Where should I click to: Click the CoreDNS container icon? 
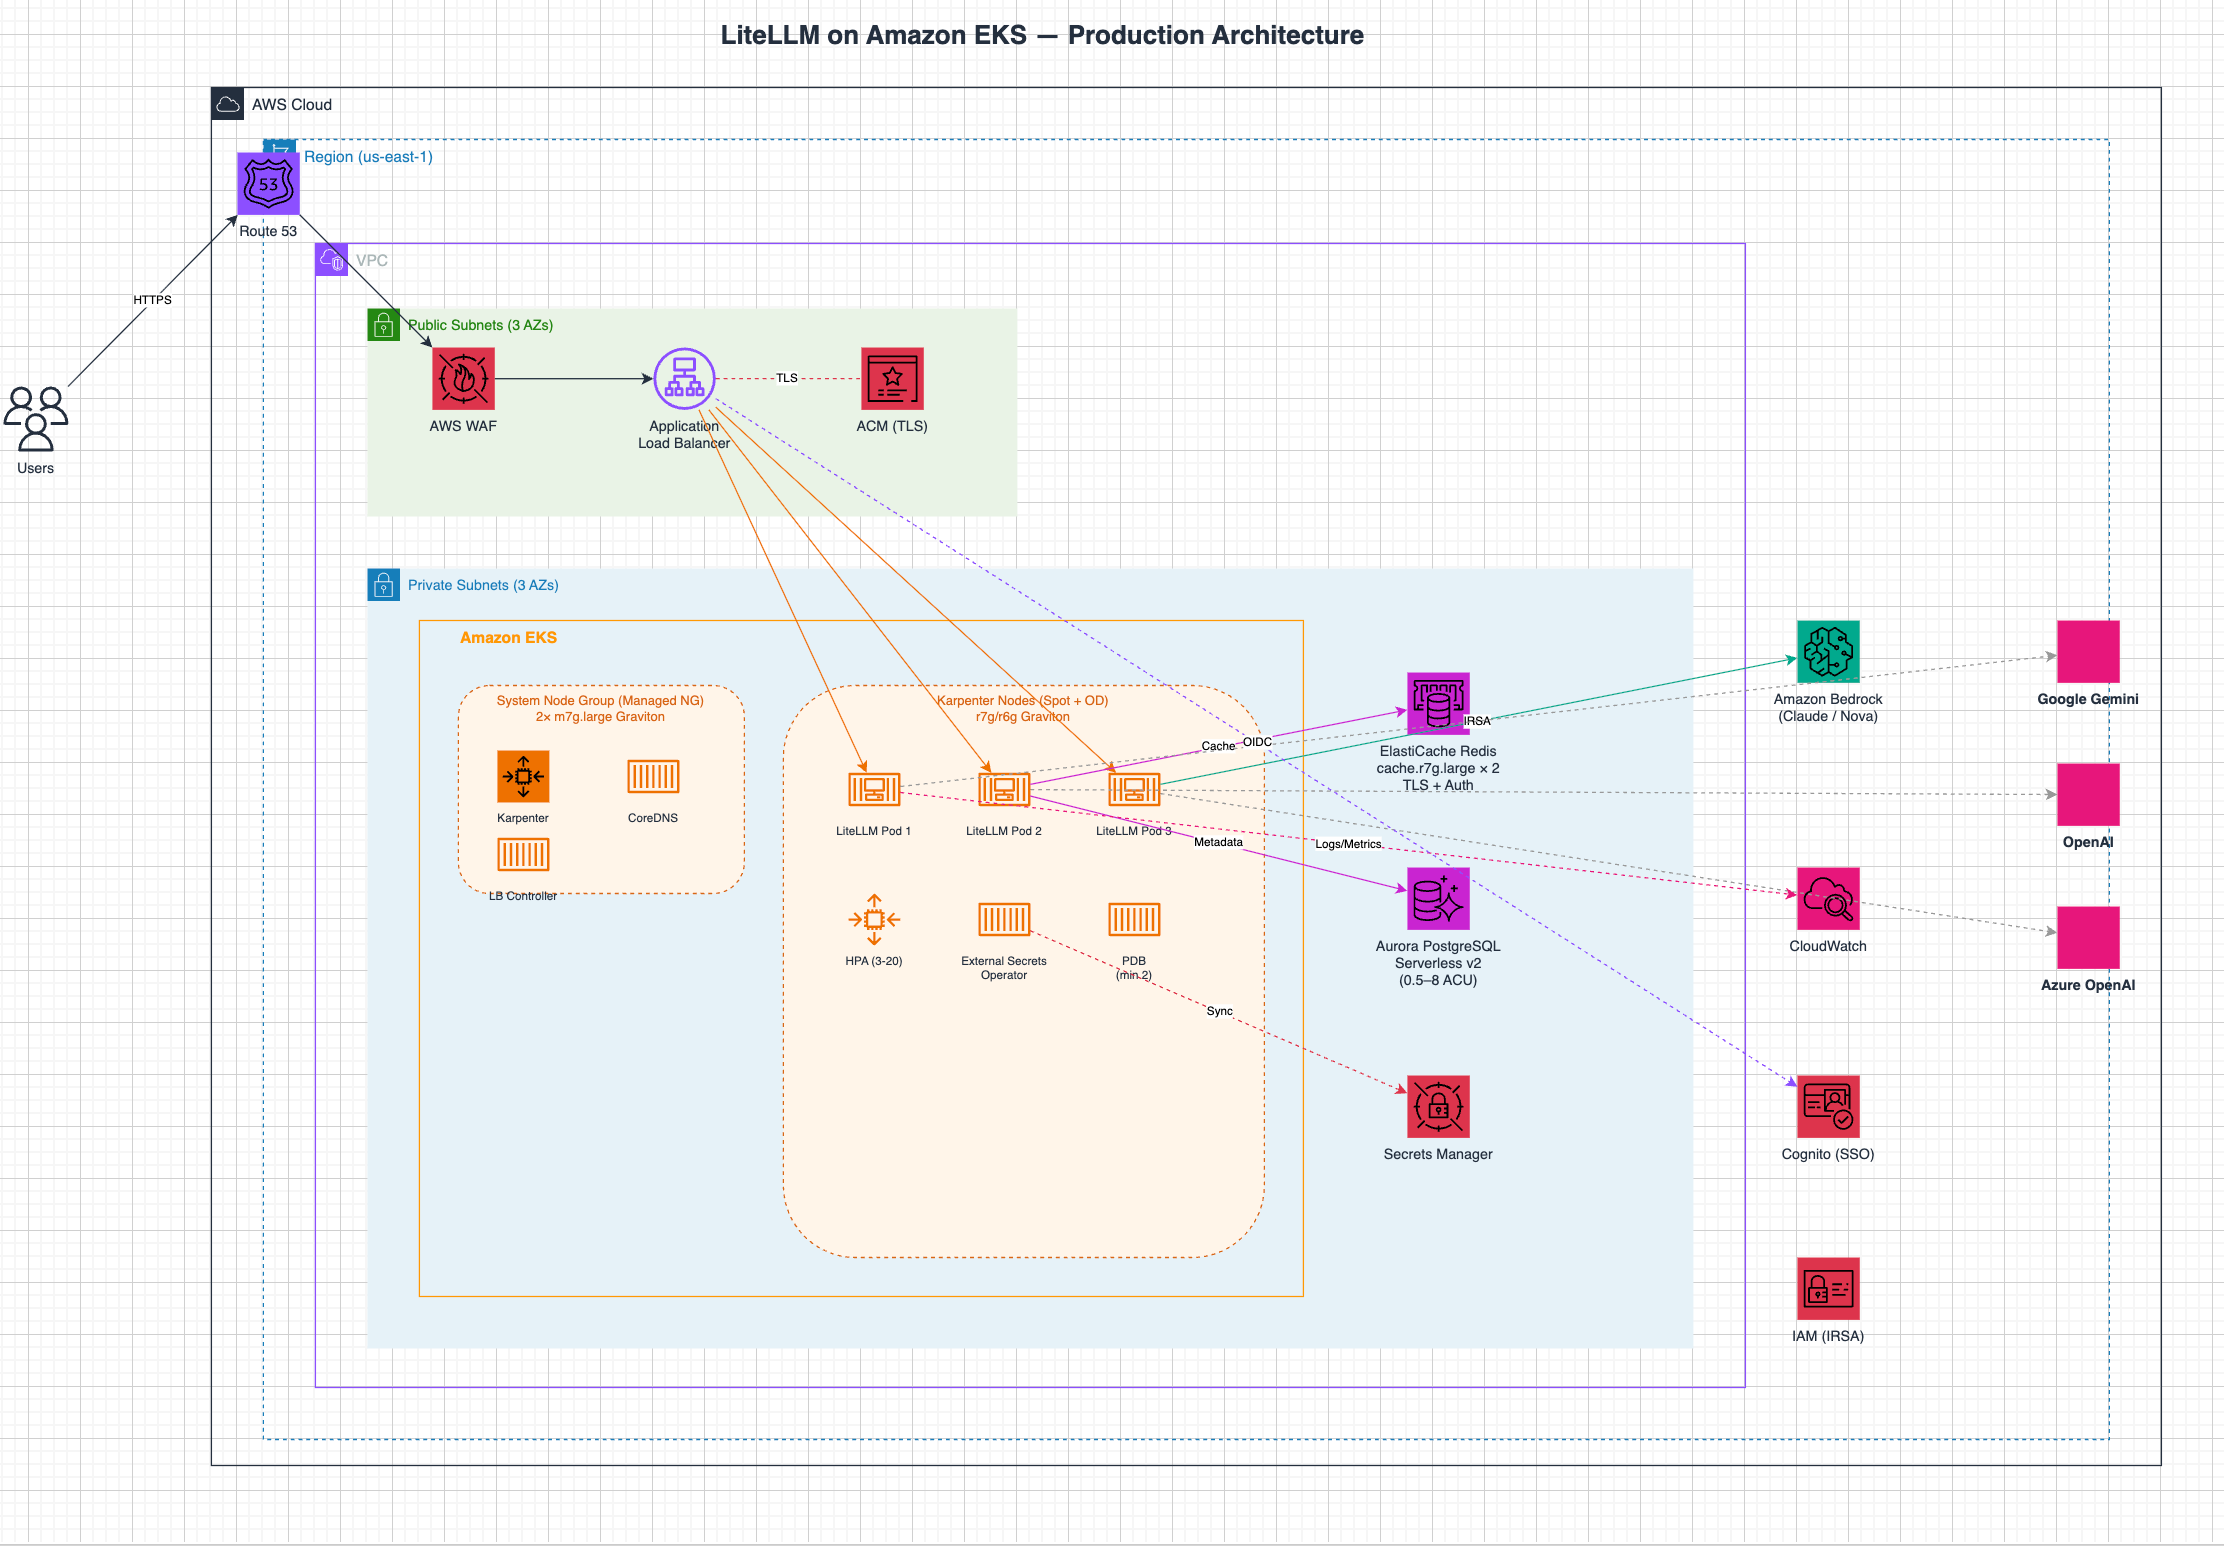point(653,777)
